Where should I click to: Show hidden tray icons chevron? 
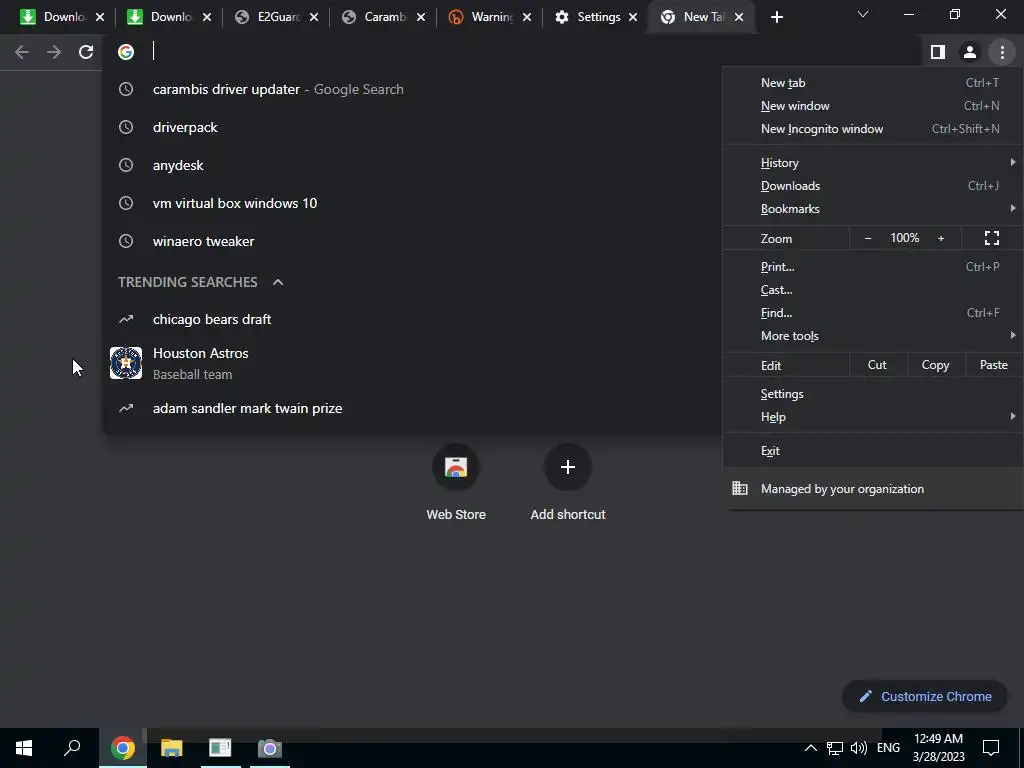coord(810,748)
